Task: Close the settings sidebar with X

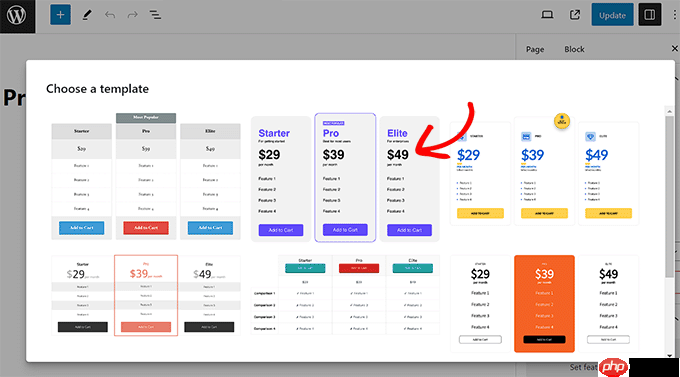Action: pos(674,49)
